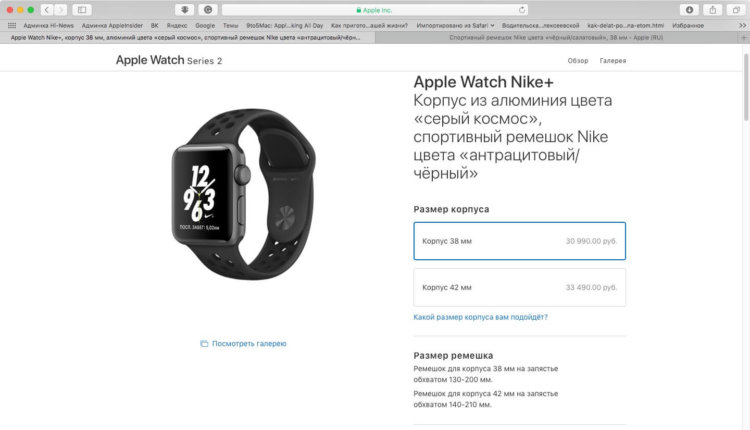The height and width of the screenshot is (430, 750).
Task: Reload the page with refresh icon
Action: (x=522, y=10)
